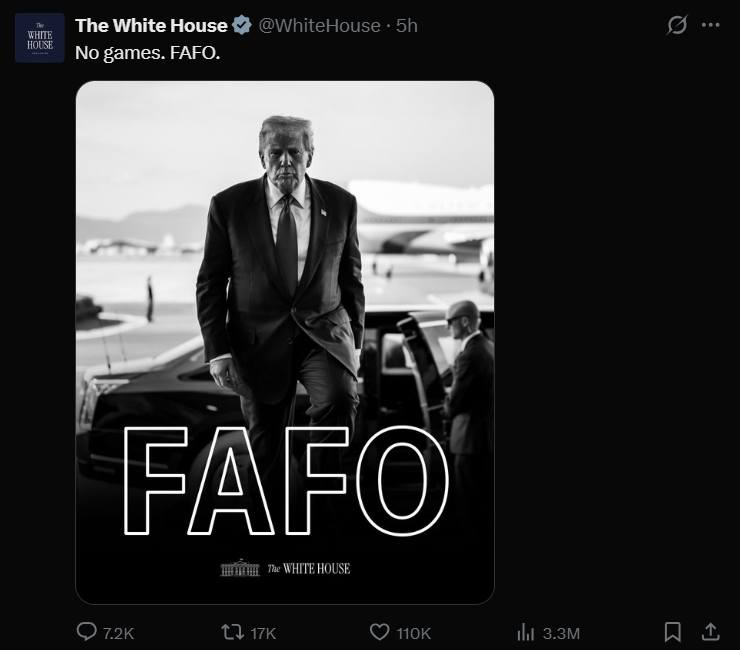The height and width of the screenshot is (650, 740).
Task: Bookmark this post
Action: [x=673, y=632]
